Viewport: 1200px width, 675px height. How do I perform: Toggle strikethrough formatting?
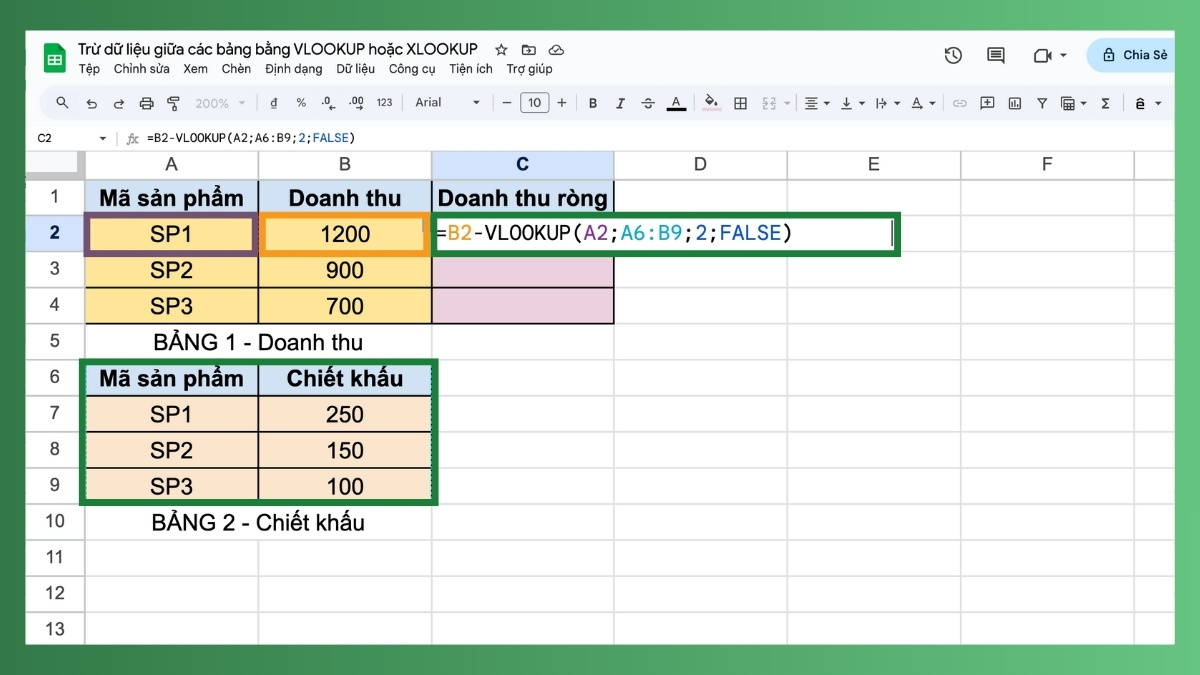pos(648,102)
